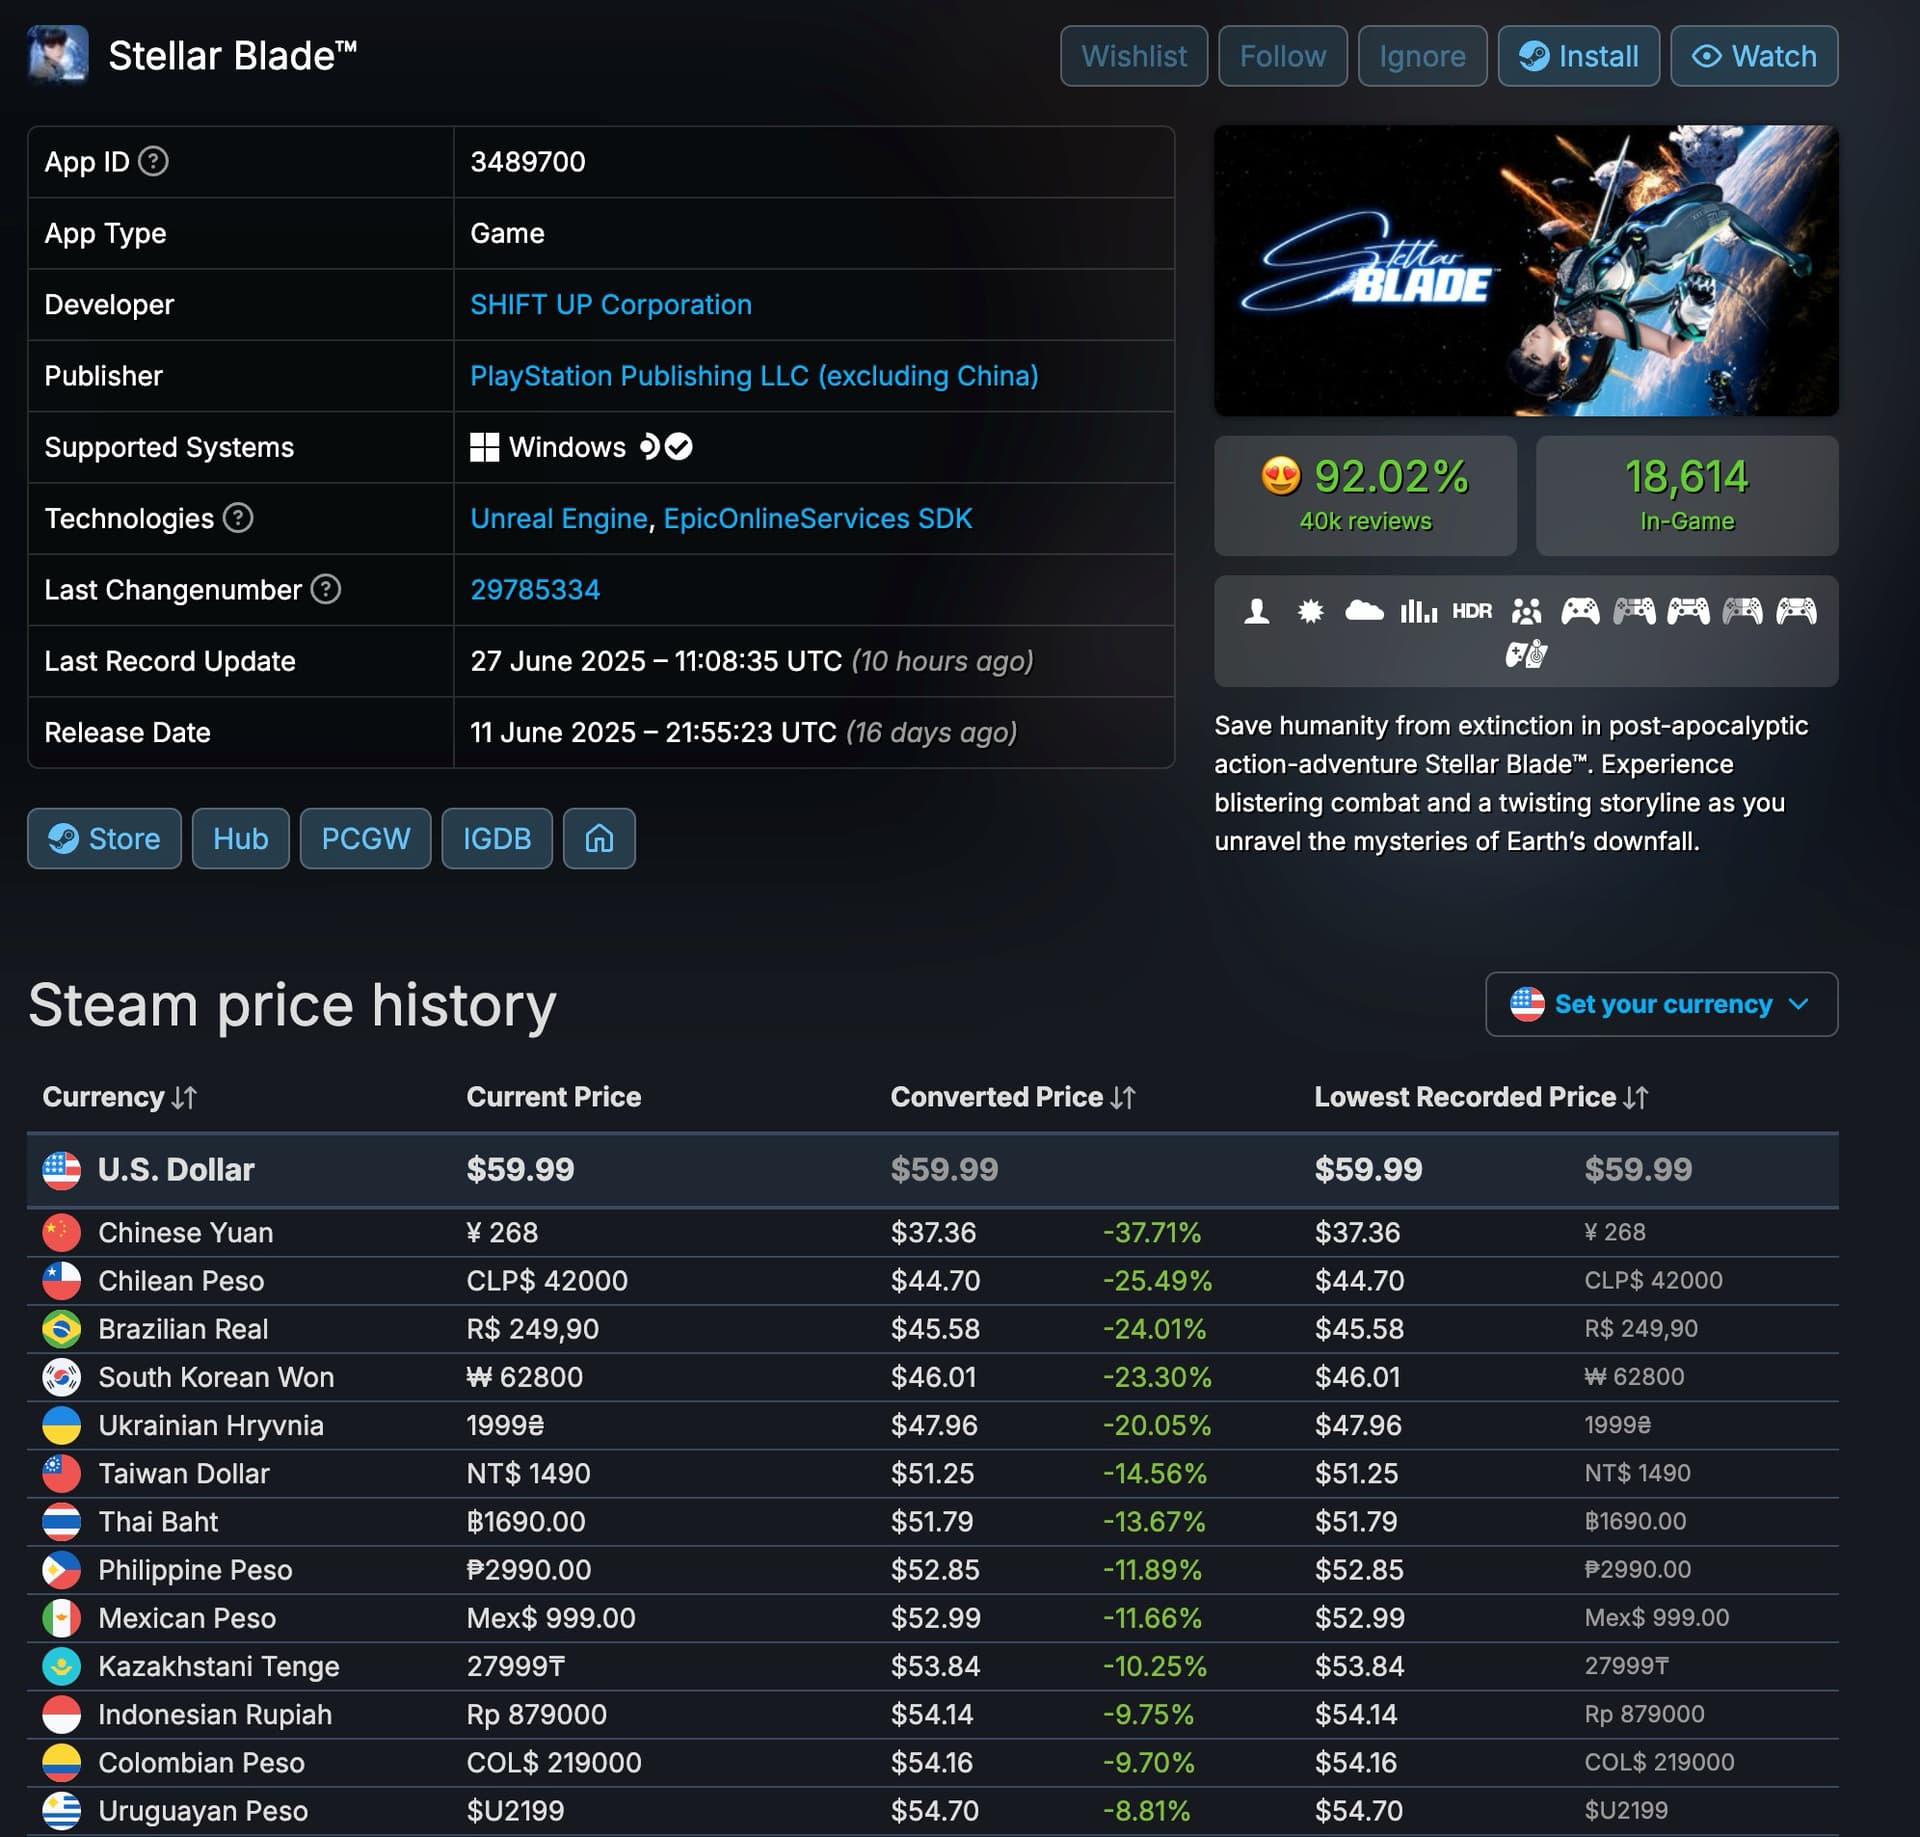The image size is (1920, 1837).
Task: Click the Install button
Action: [x=1579, y=56]
